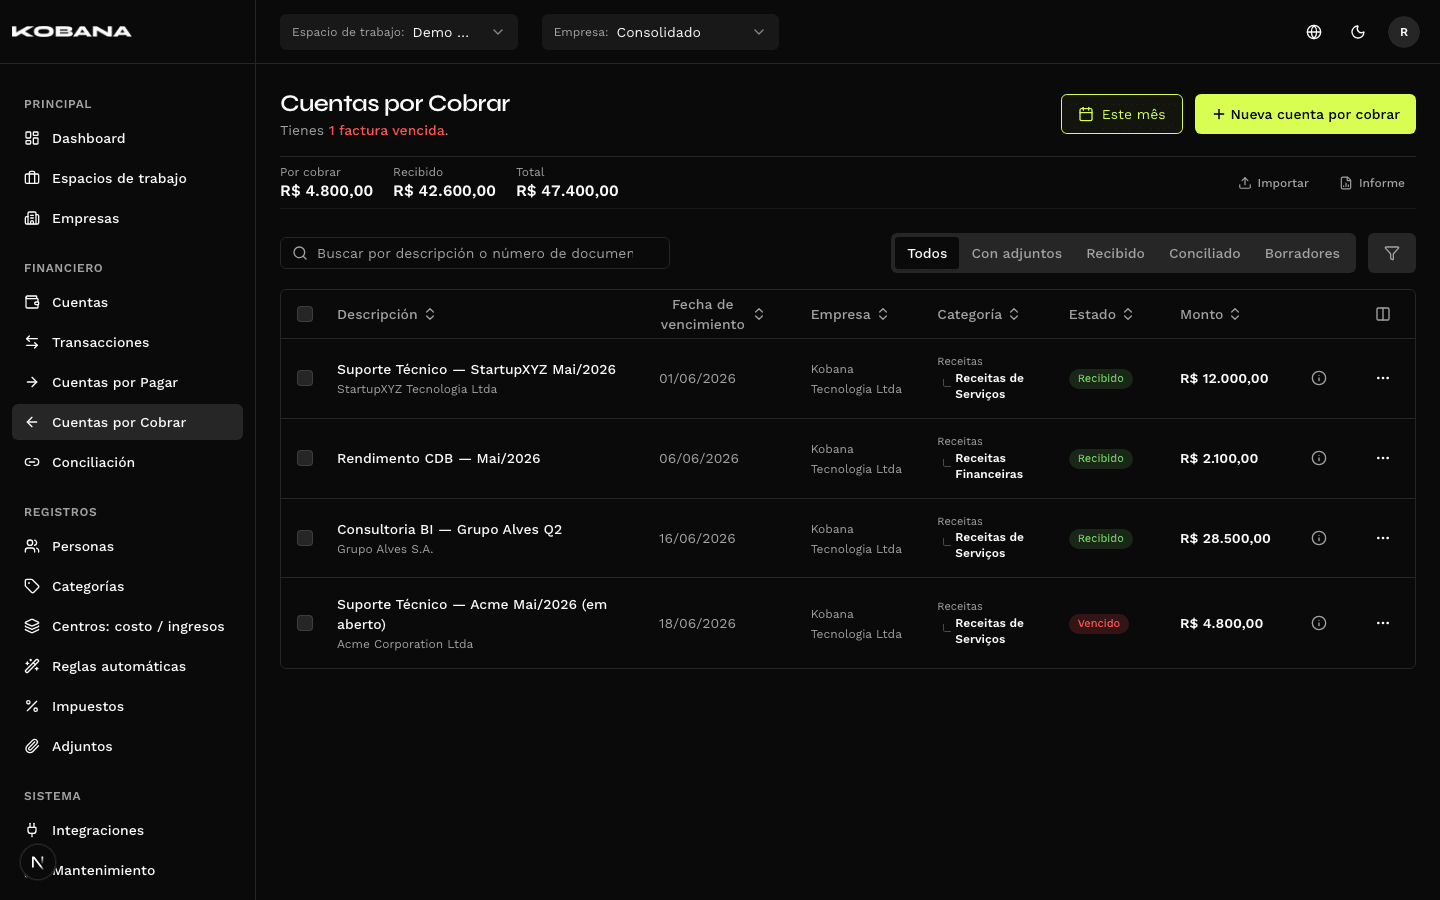
Task: Click the Categorías tag icon
Action: pyautogui.click(x=32, y=586)
